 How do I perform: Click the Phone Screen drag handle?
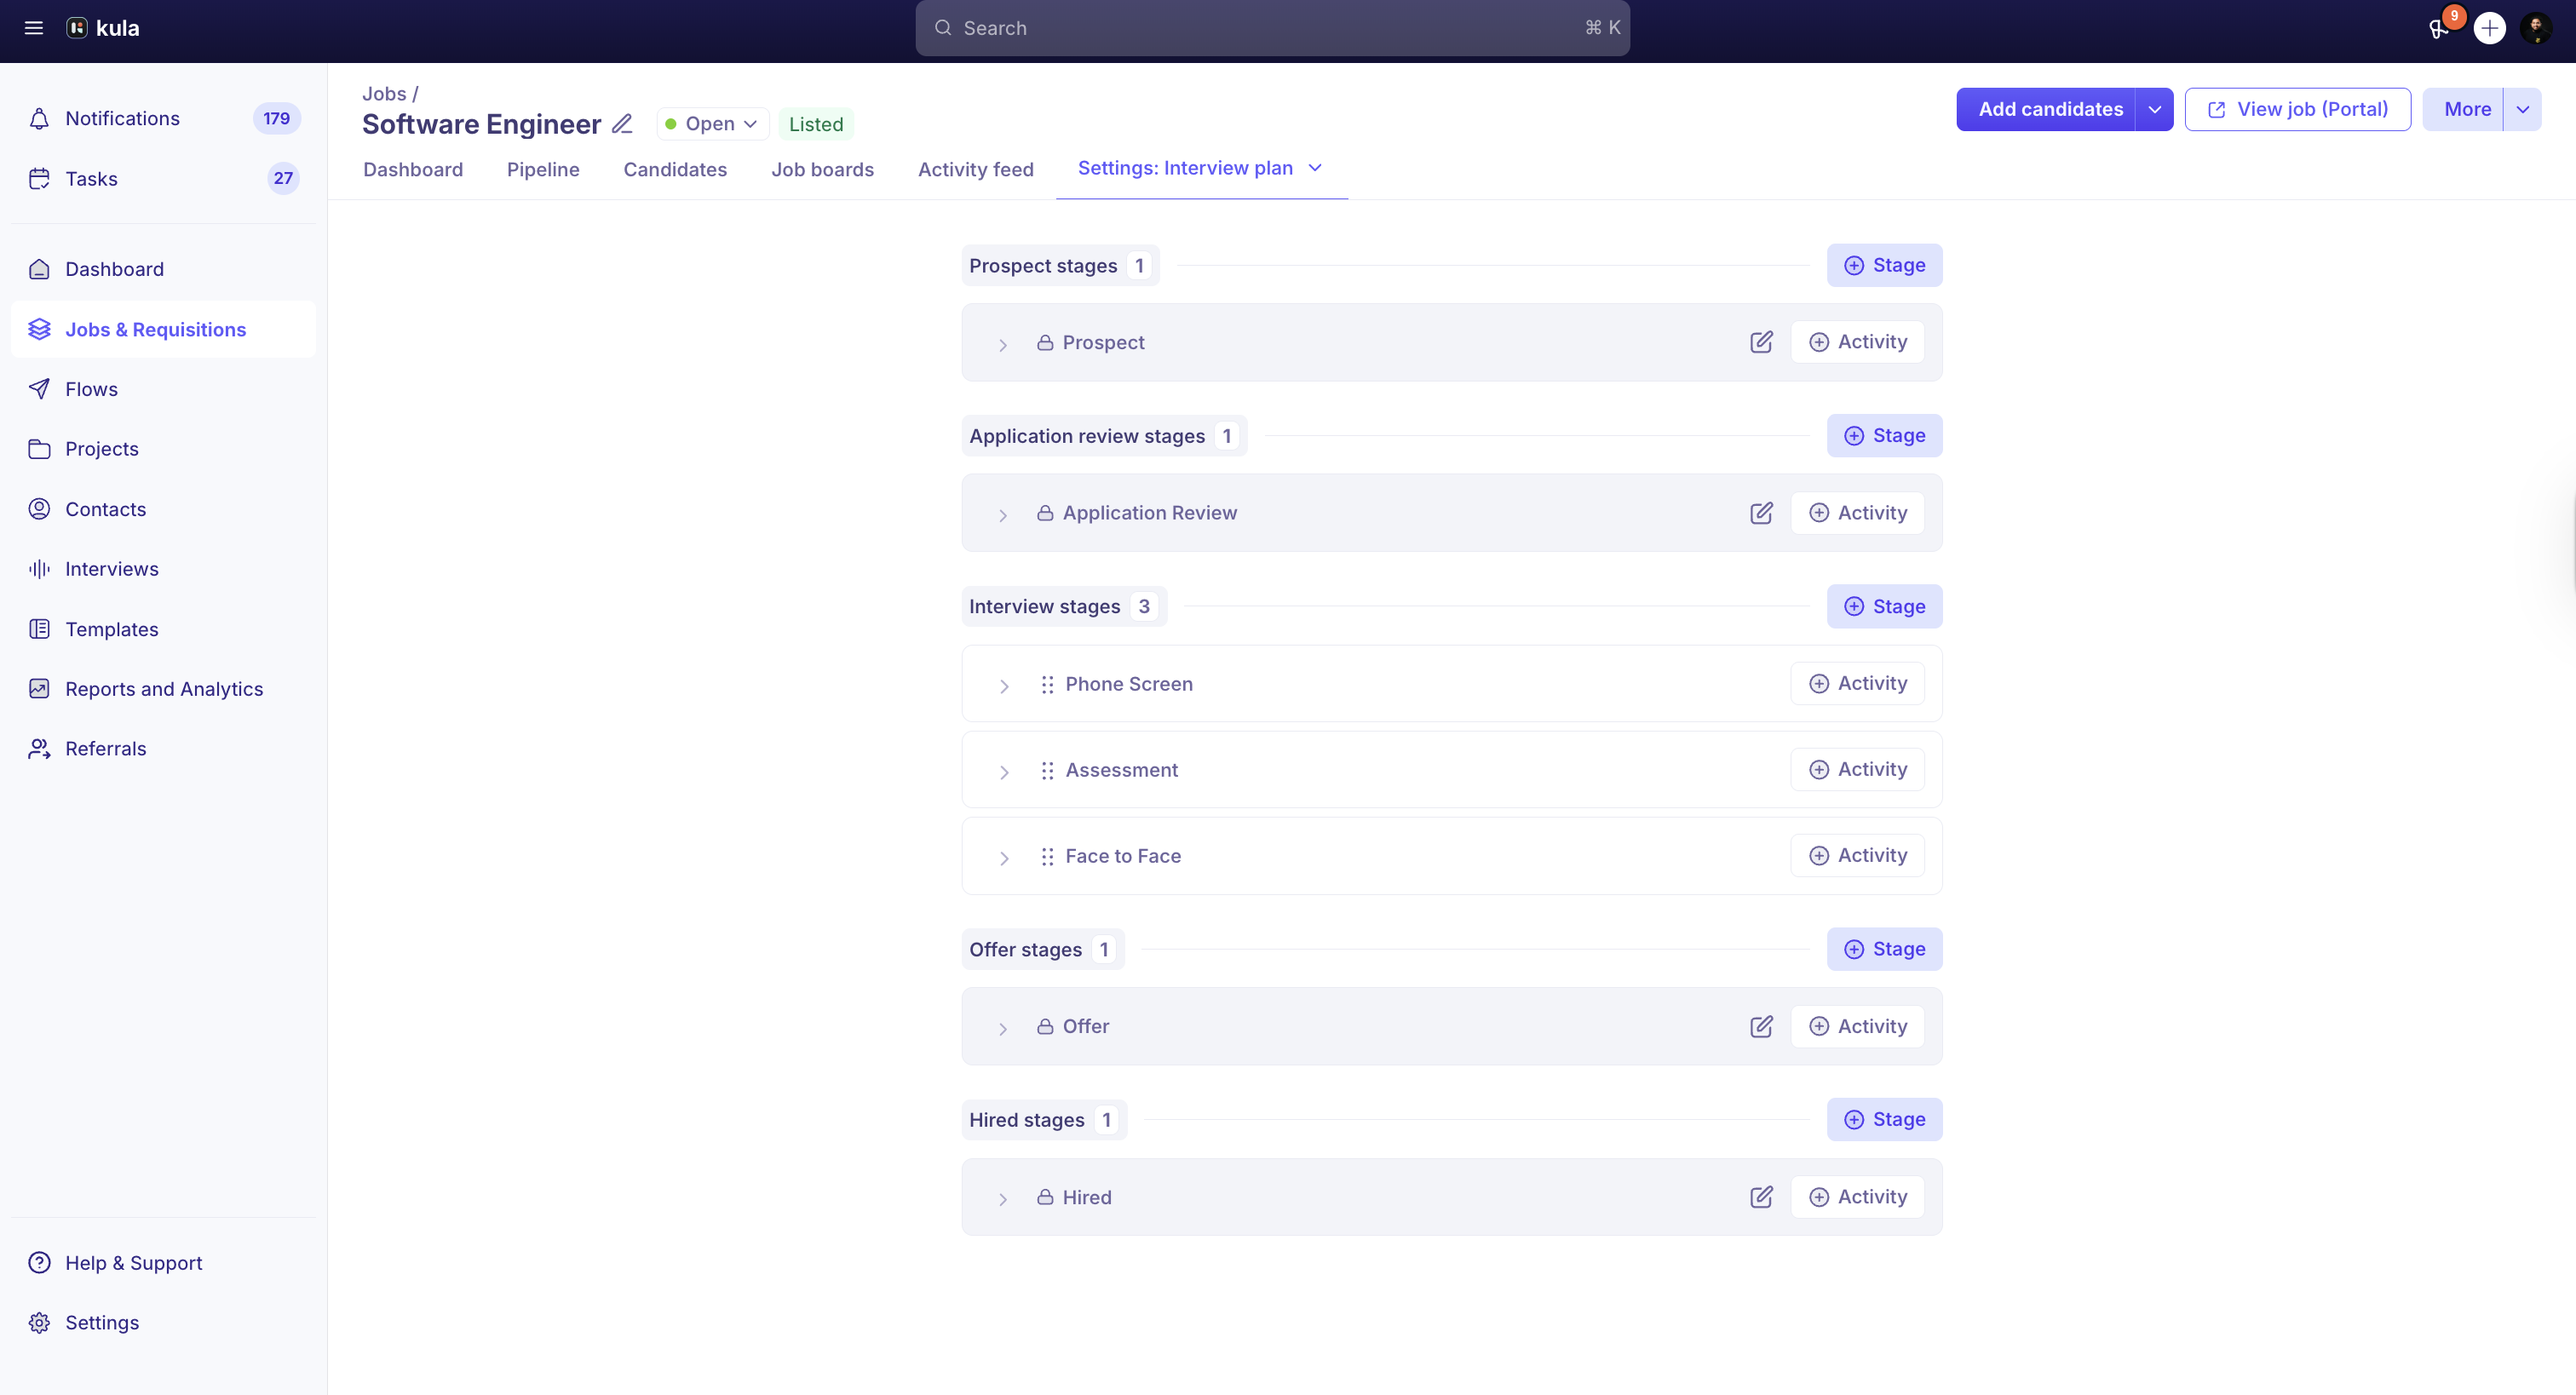click(1047, 684)
